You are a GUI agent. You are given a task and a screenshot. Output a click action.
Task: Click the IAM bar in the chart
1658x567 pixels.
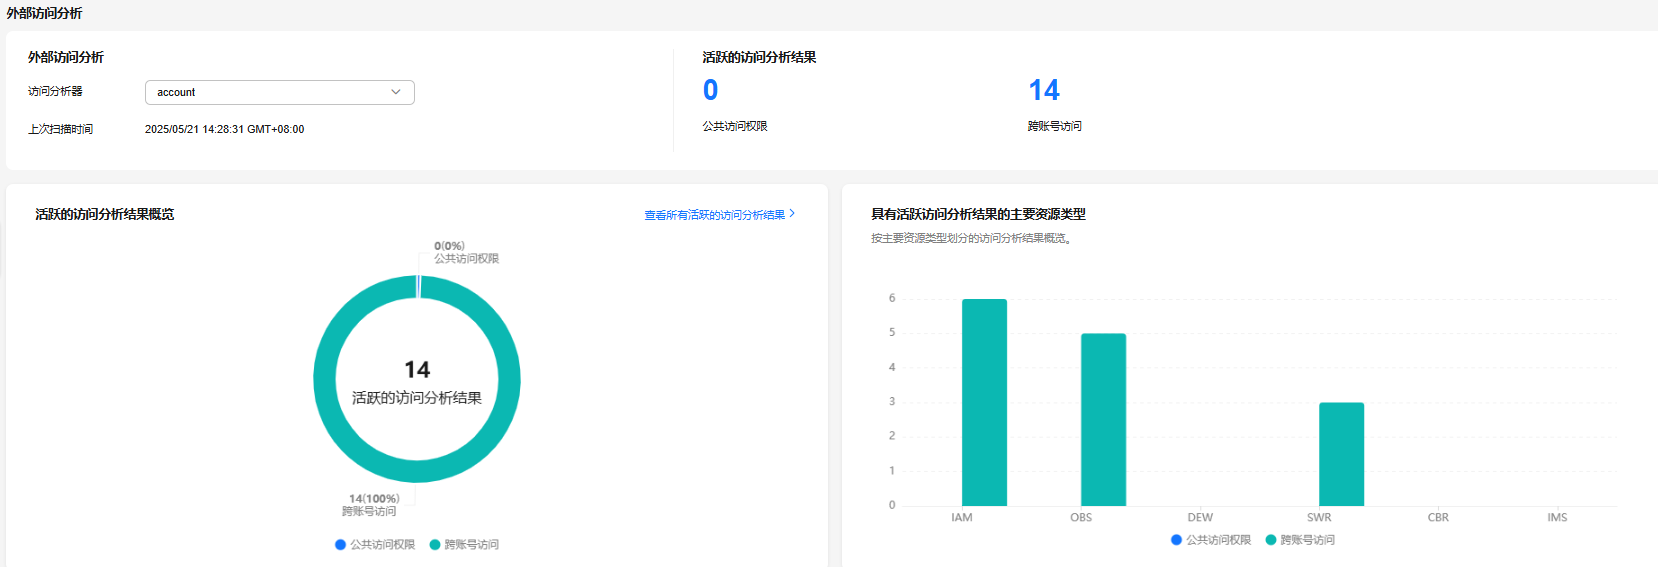pos(984,402)
